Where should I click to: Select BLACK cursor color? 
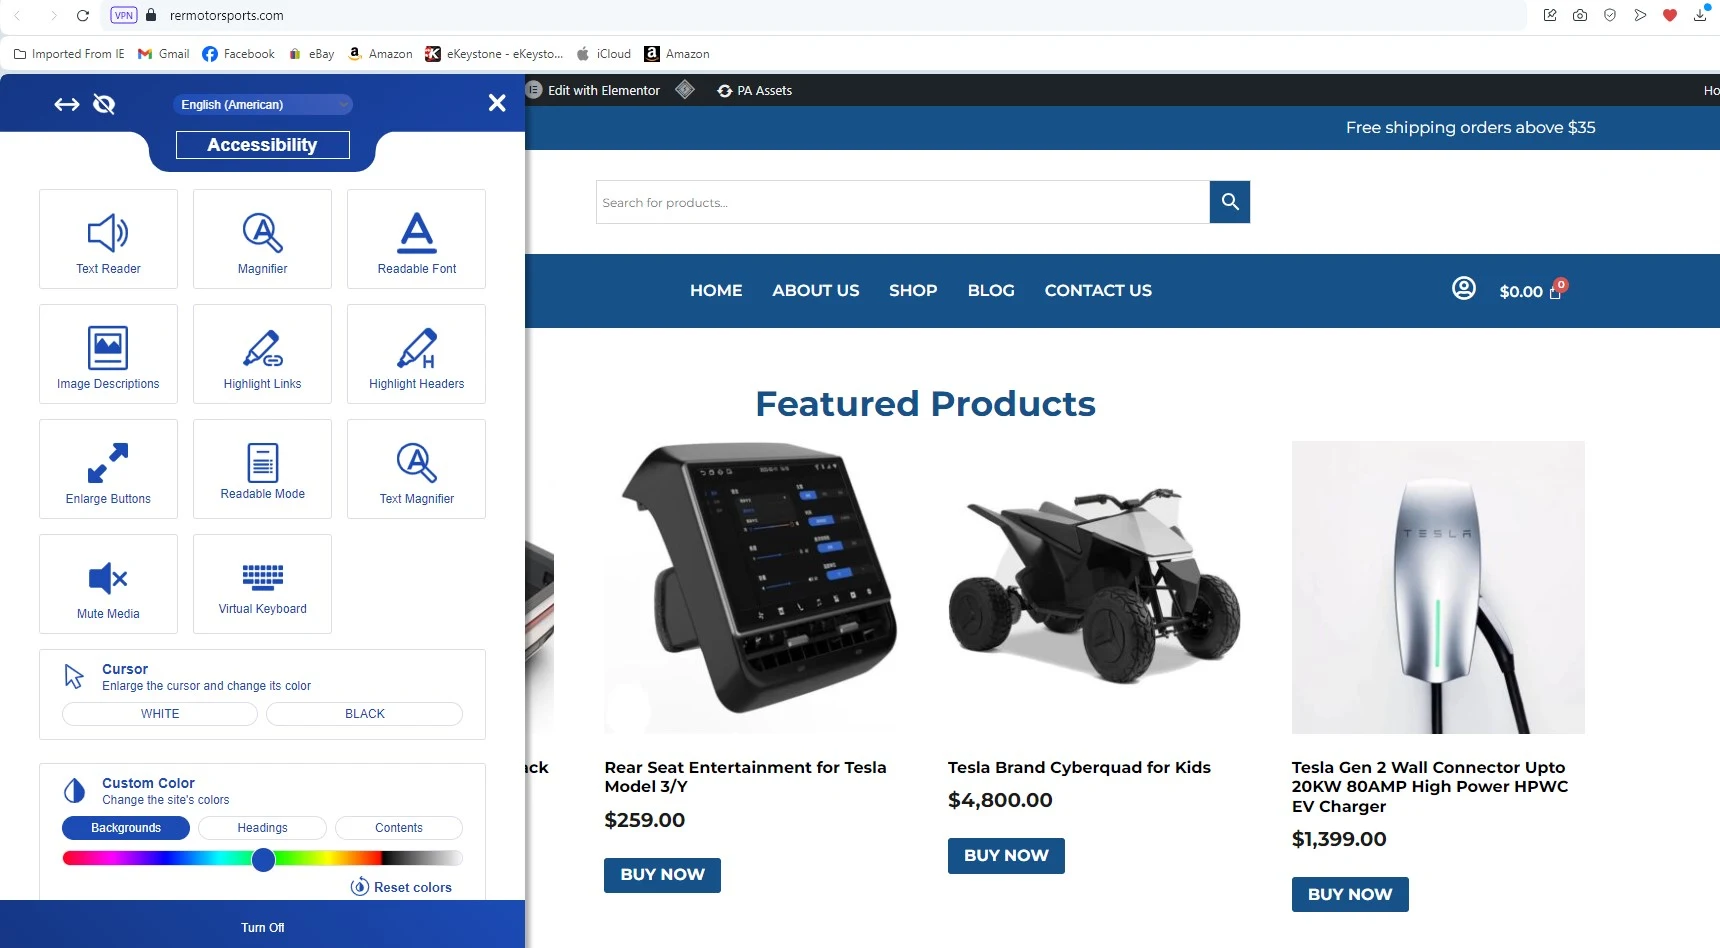[364, 714]
